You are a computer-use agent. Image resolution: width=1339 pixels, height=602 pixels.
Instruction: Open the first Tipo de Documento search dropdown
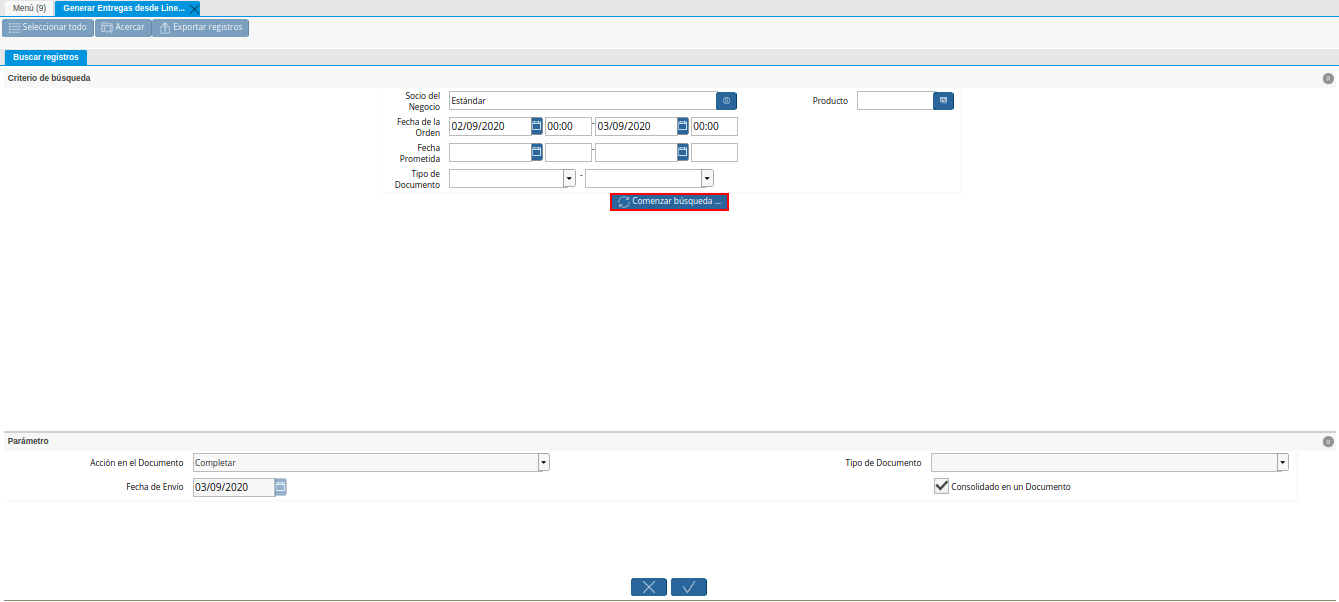click(x=569, y=178)
